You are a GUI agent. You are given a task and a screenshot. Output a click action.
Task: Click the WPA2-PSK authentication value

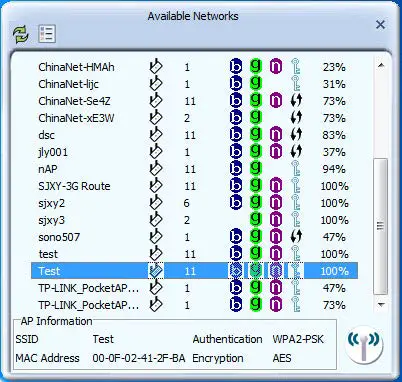298,339
